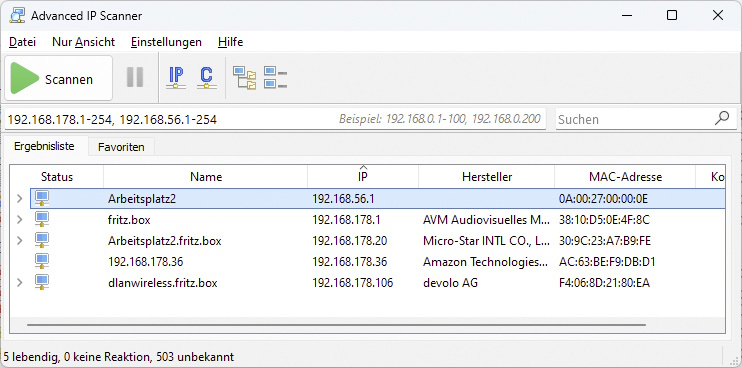
Task: Click manufacturer devolo AG
Action: [x=450, y=283]
